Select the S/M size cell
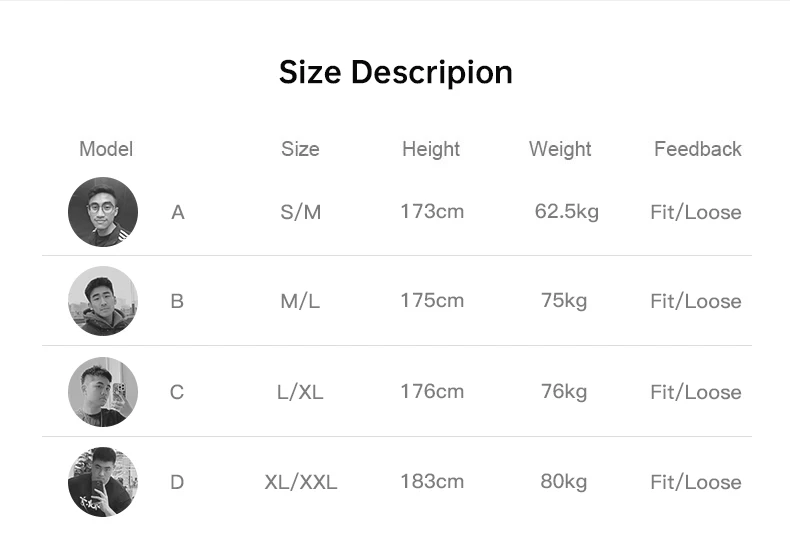 pos(301,212)
